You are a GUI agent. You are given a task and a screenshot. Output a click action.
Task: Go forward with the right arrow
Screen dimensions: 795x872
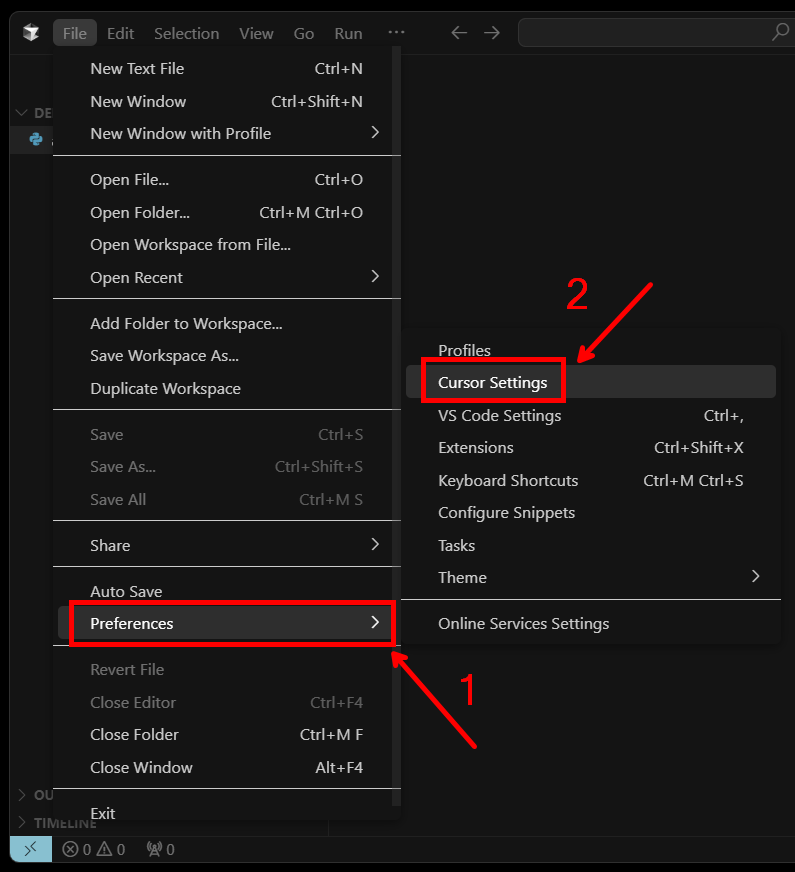pos(491,33)
